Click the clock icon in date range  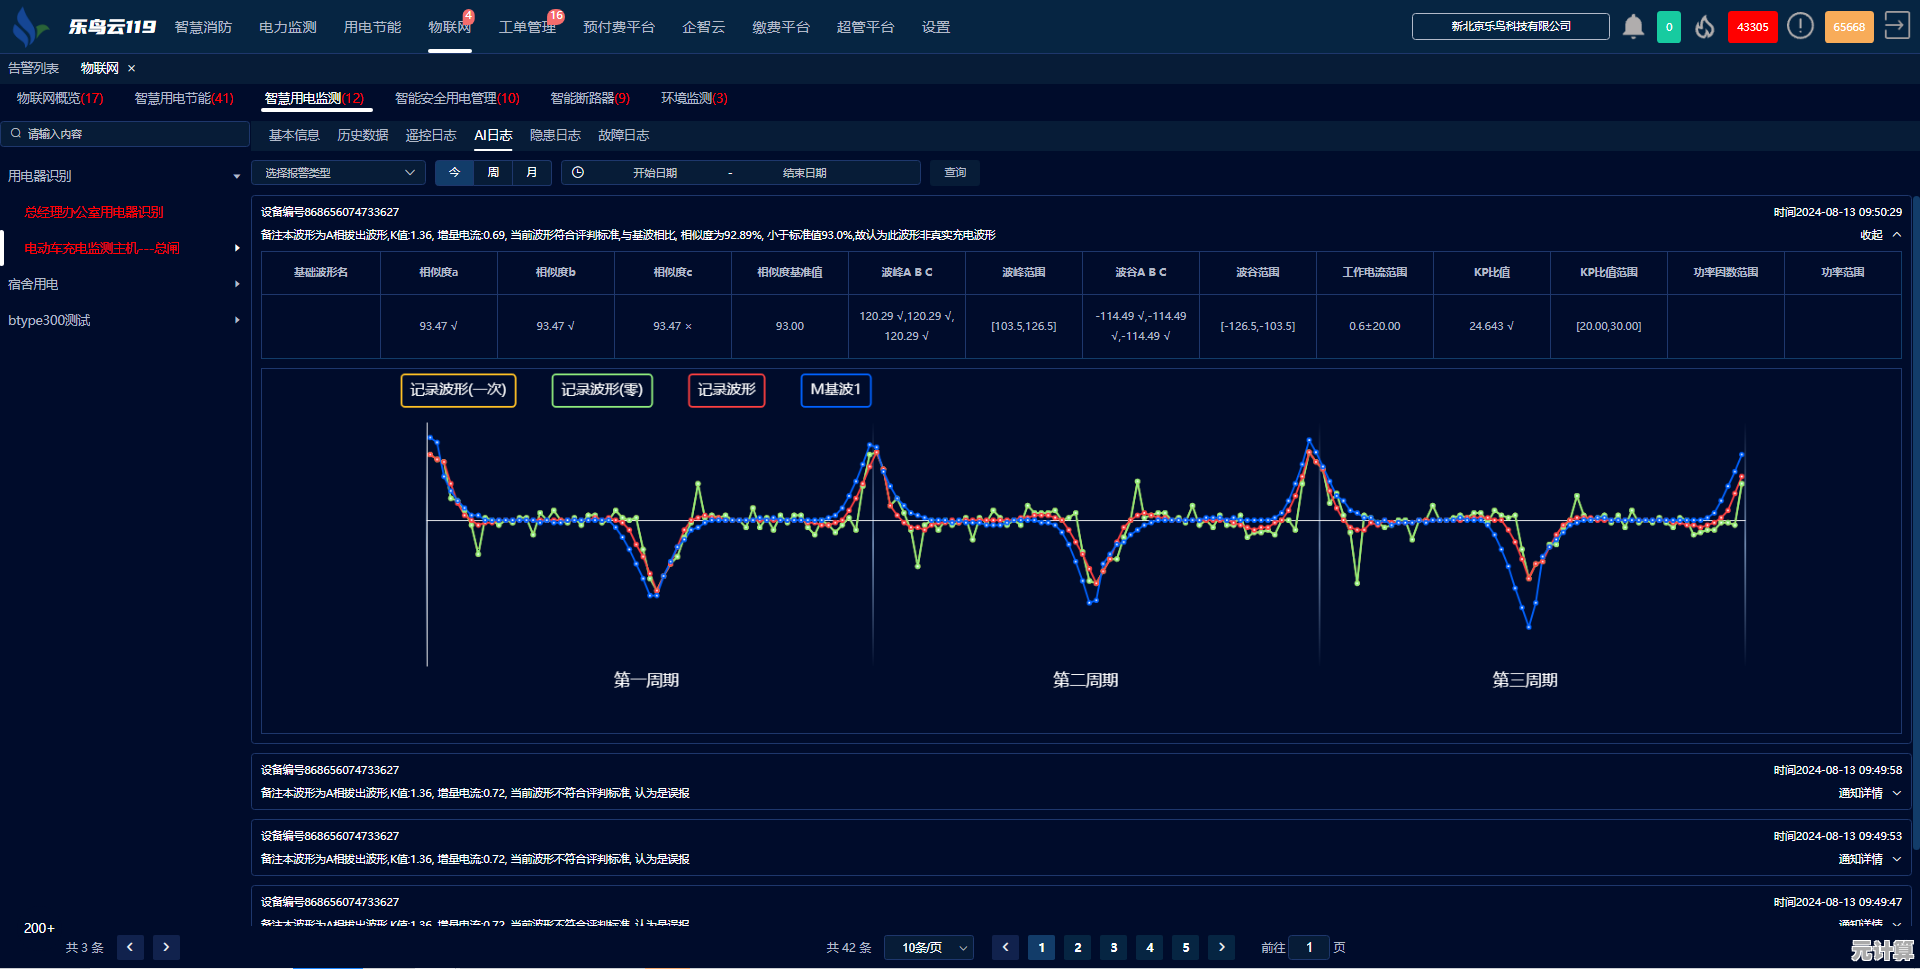578,172
